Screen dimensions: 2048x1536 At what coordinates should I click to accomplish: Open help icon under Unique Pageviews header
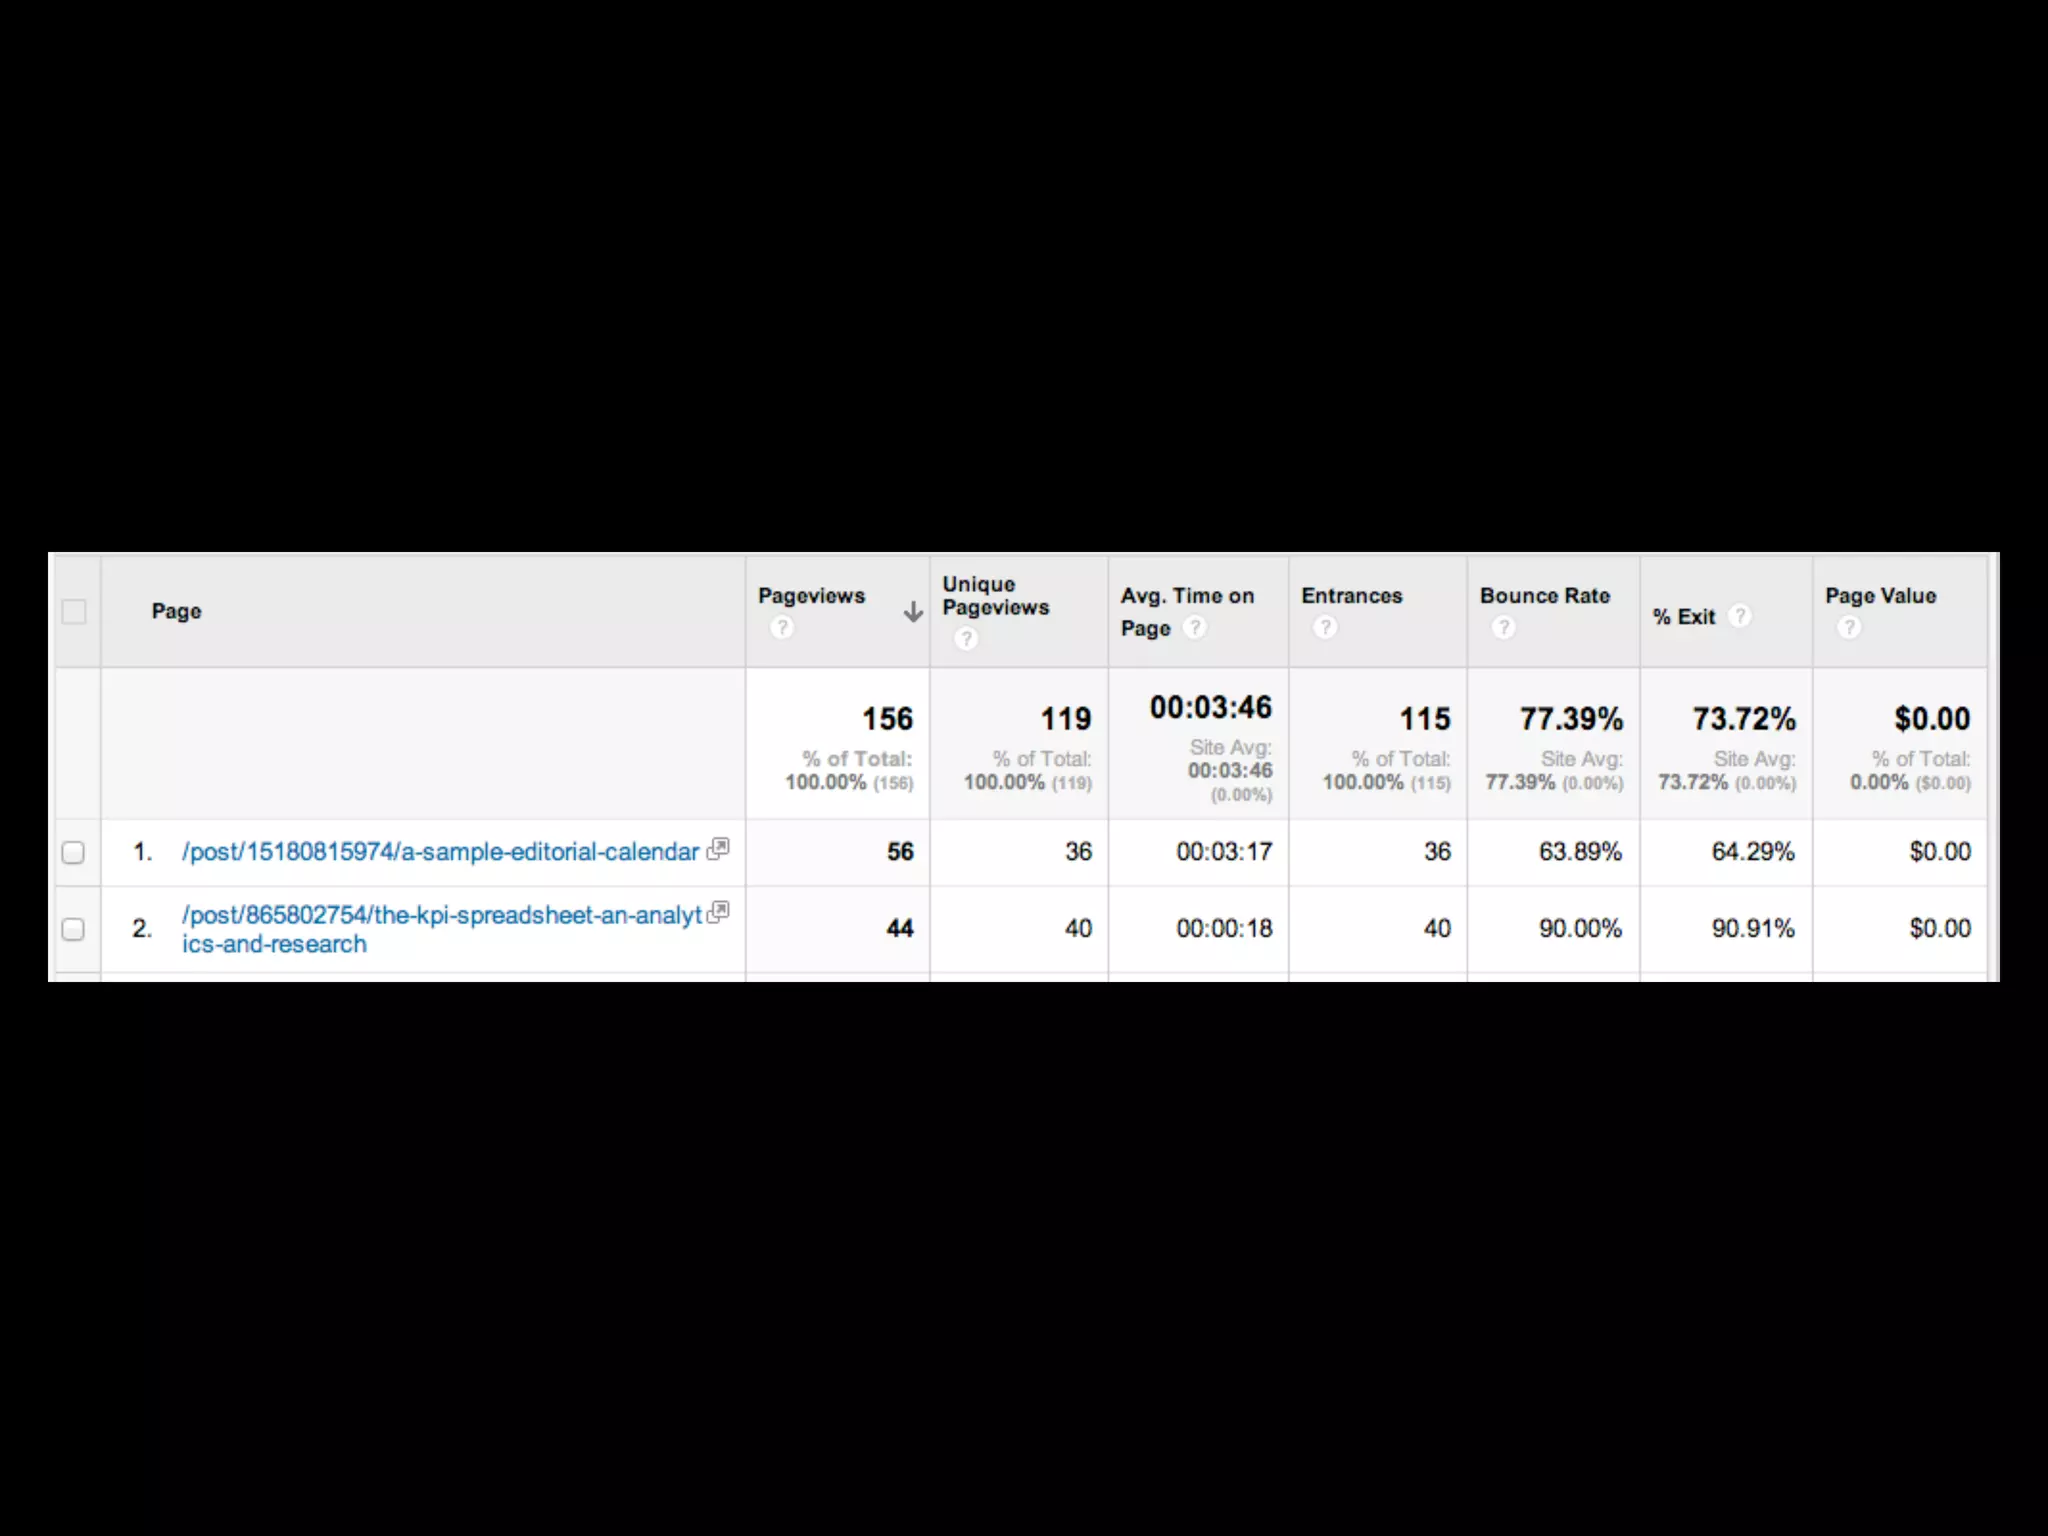[x=965, y=639]
